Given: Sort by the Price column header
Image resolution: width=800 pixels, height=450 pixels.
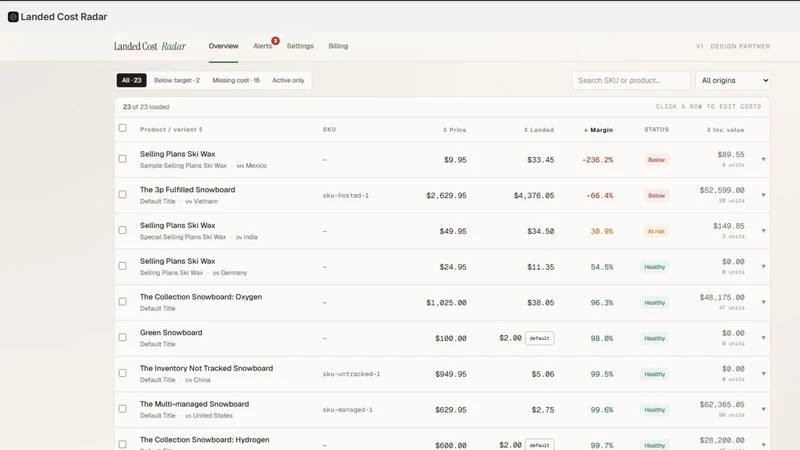Looking at the screenshot, I should point(455,130).
